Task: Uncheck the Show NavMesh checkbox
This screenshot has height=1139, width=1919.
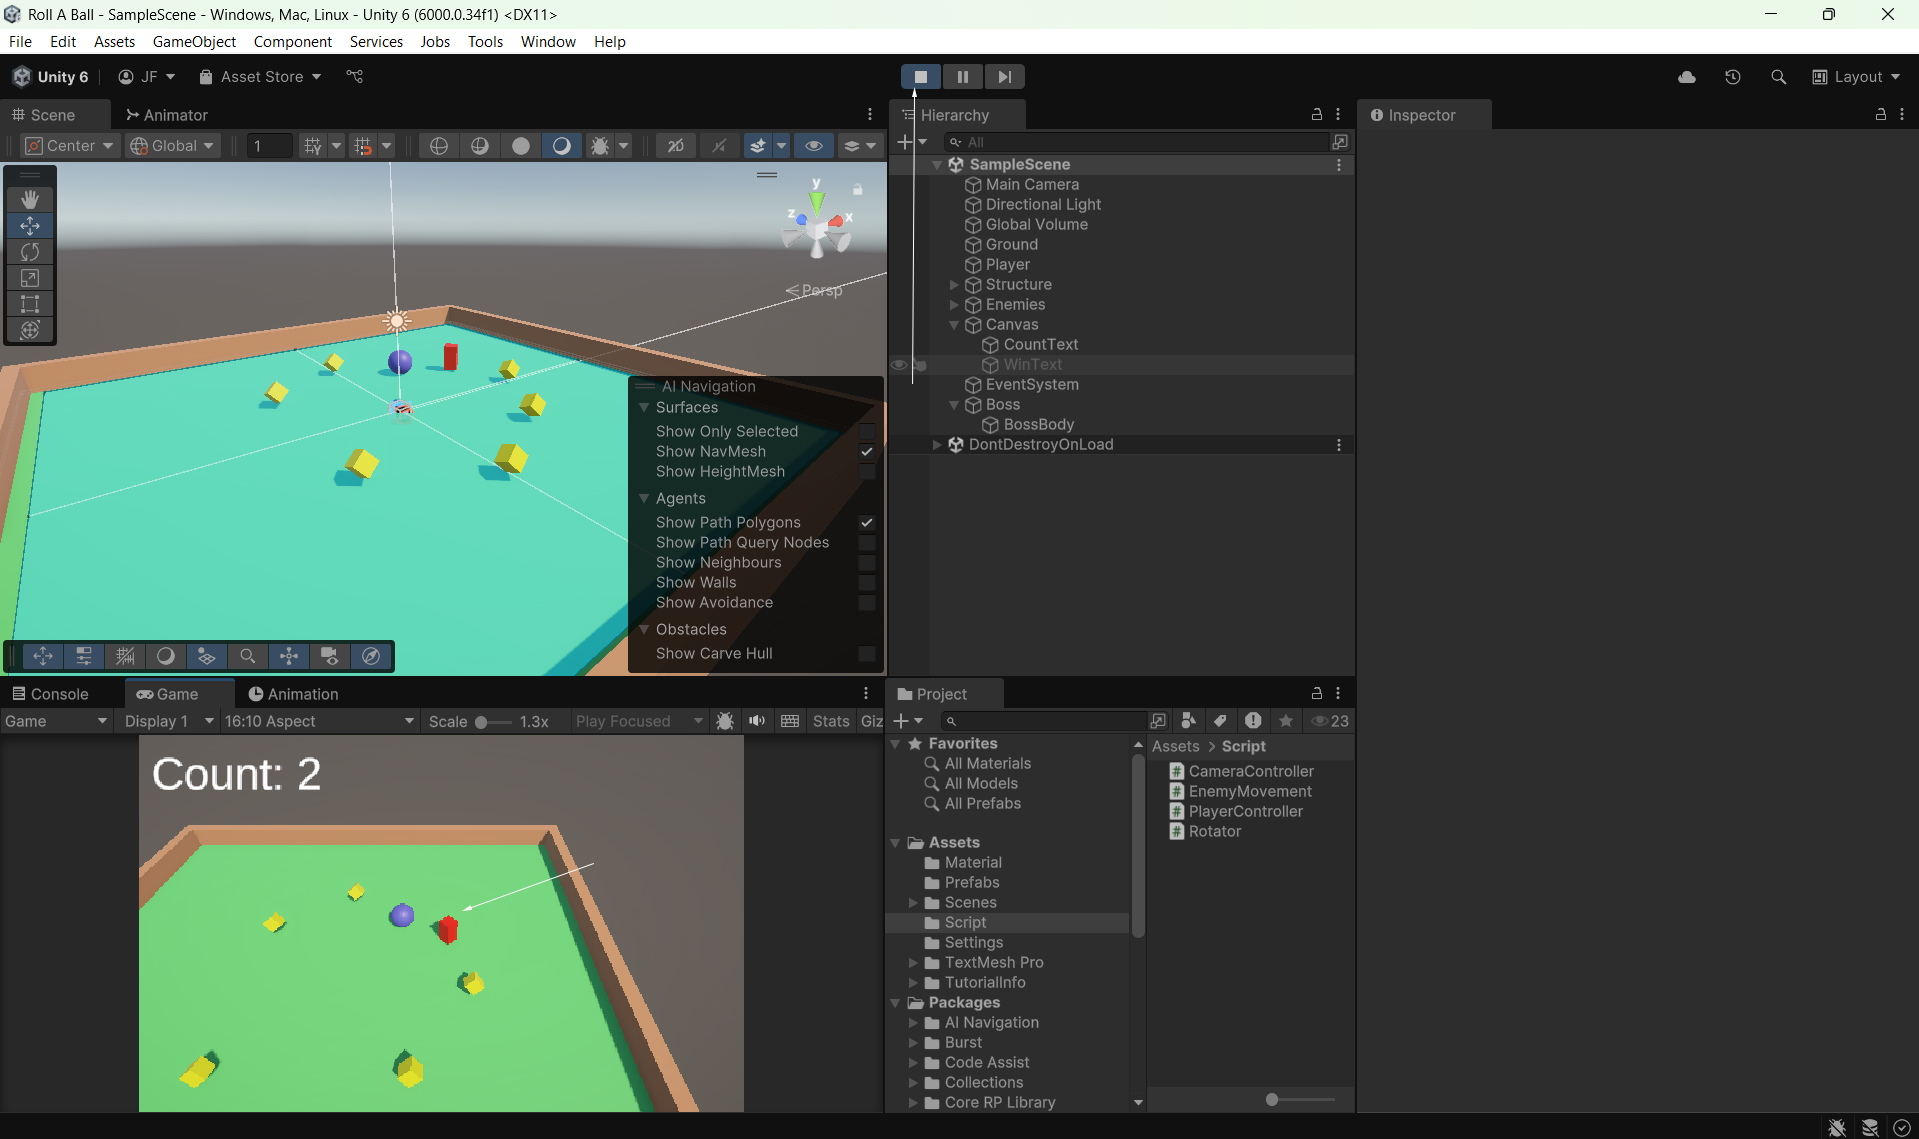Action: (867, 452)
